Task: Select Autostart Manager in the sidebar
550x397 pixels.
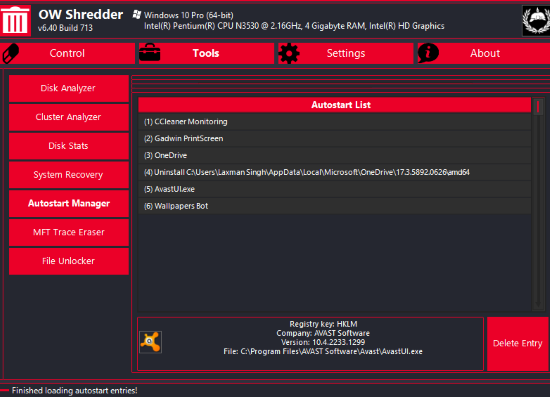Action: coord(69,203)
